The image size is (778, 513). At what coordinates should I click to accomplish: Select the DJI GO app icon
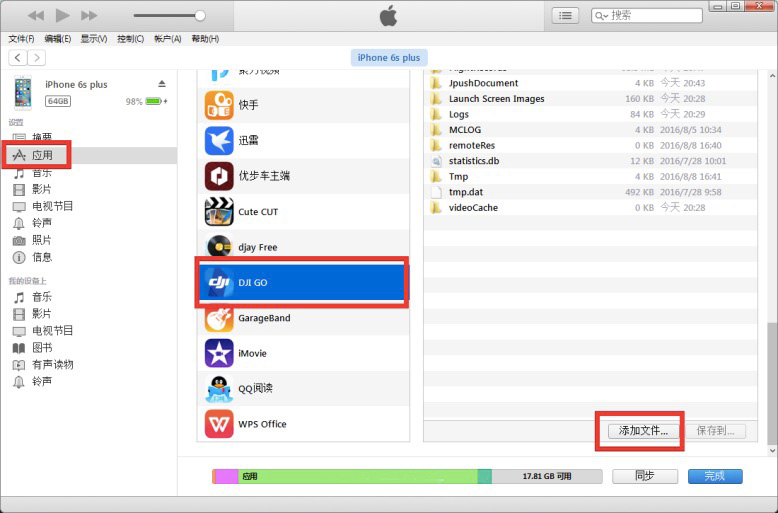pyautogui.click(x=219, y=282)
